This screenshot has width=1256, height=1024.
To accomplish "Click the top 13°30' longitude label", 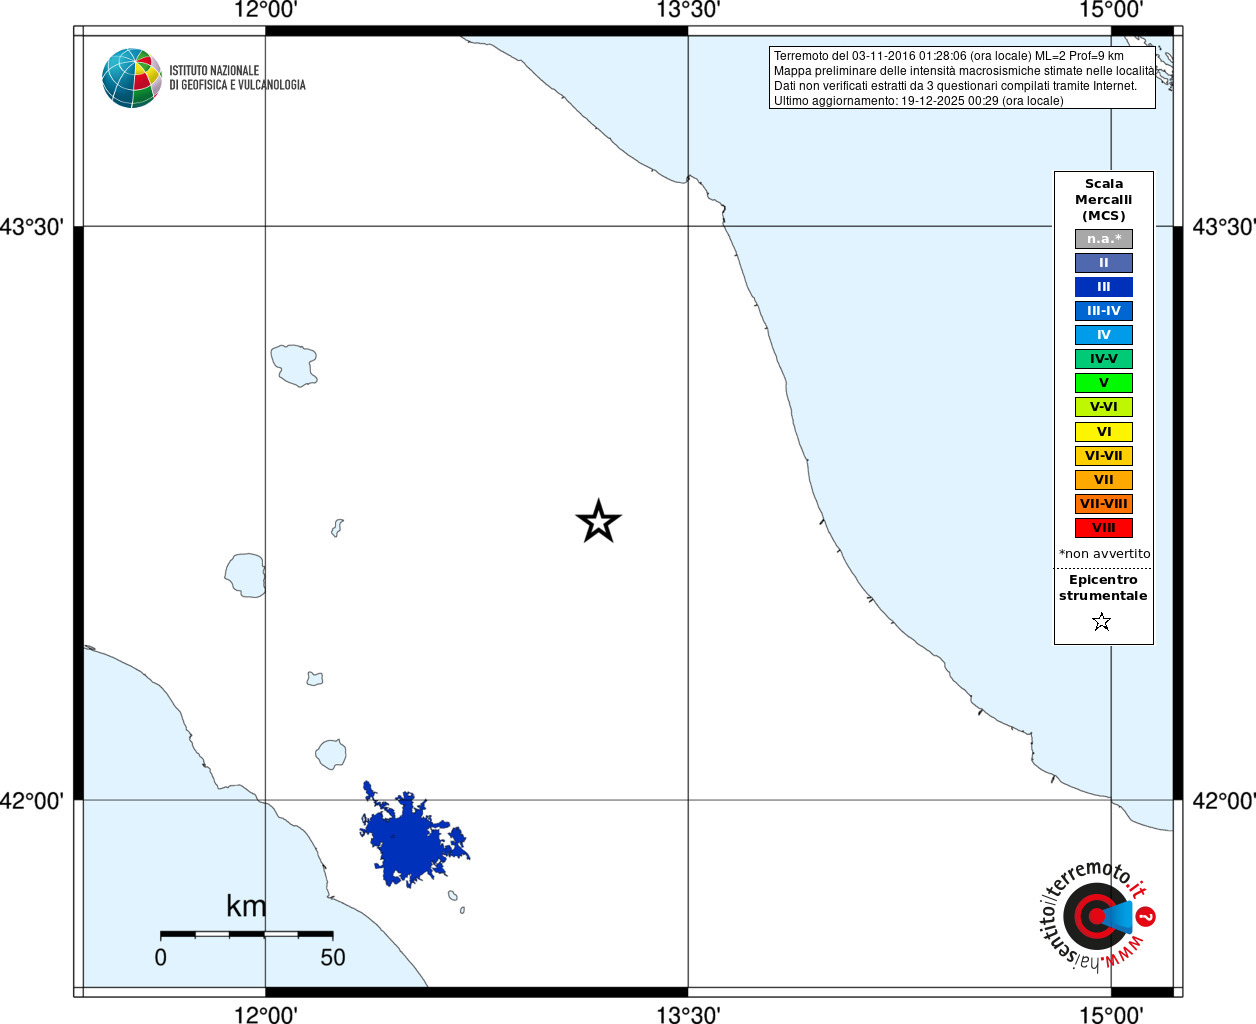I will pyautogui.click(x=688, y=11).
